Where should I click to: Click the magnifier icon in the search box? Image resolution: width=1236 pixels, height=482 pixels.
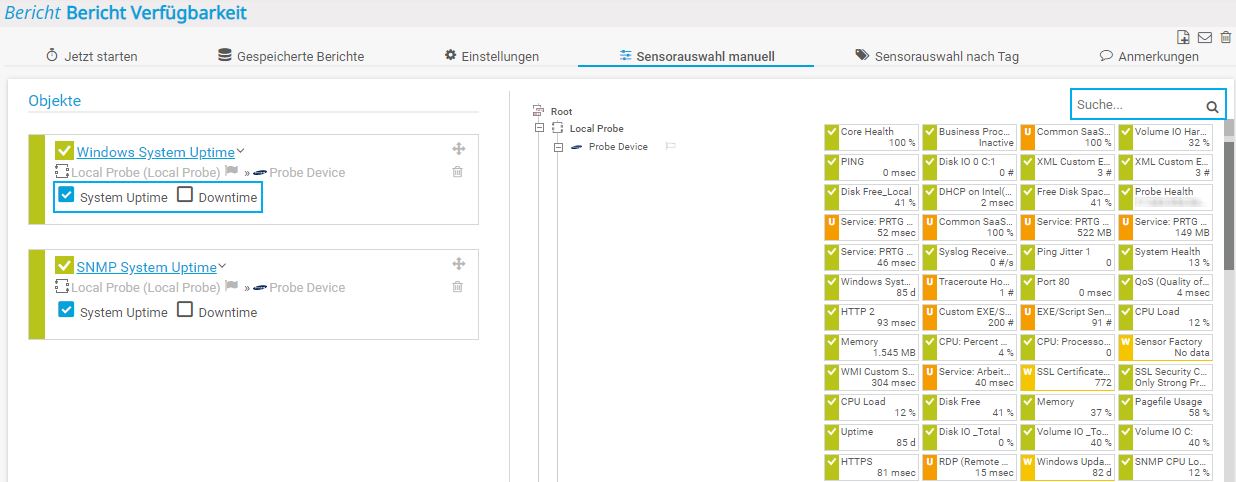[x=1211, y=106]
